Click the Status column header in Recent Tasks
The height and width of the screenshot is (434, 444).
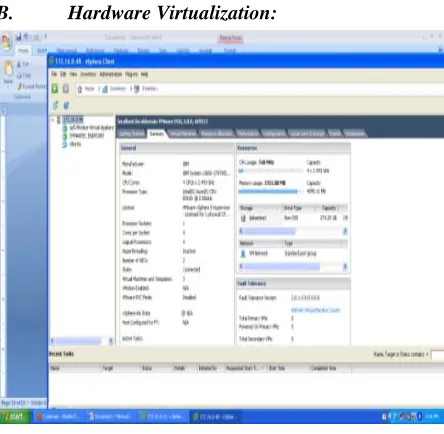click(x=156, y=368)
